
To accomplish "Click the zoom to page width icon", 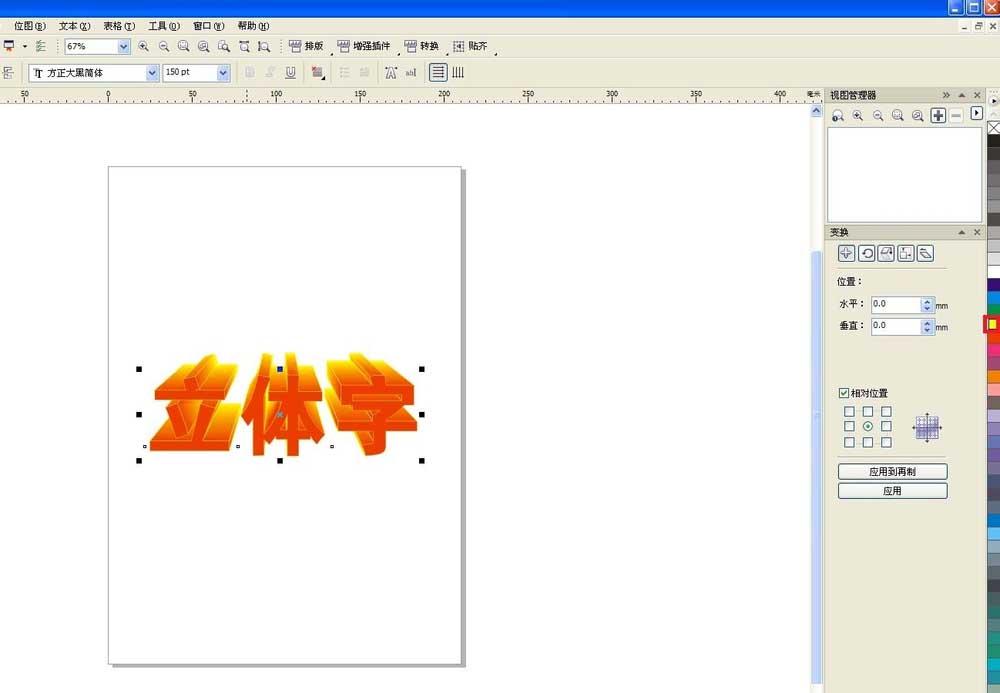I will pyautogui.click(x=244, y=47).
